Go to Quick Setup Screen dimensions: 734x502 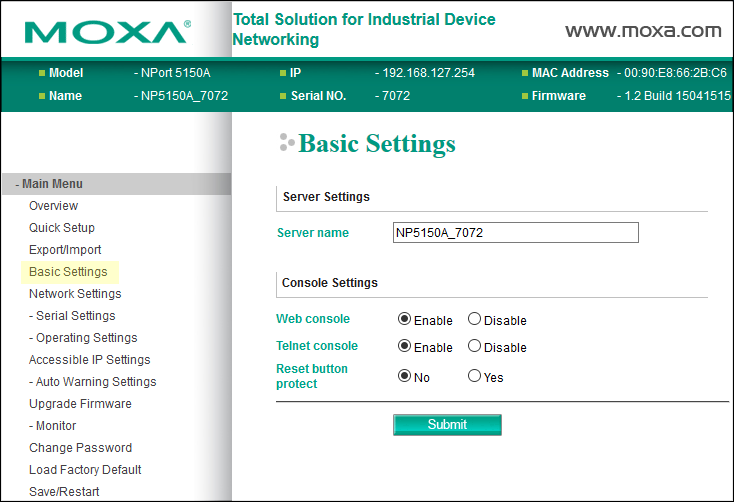point(62,228)
